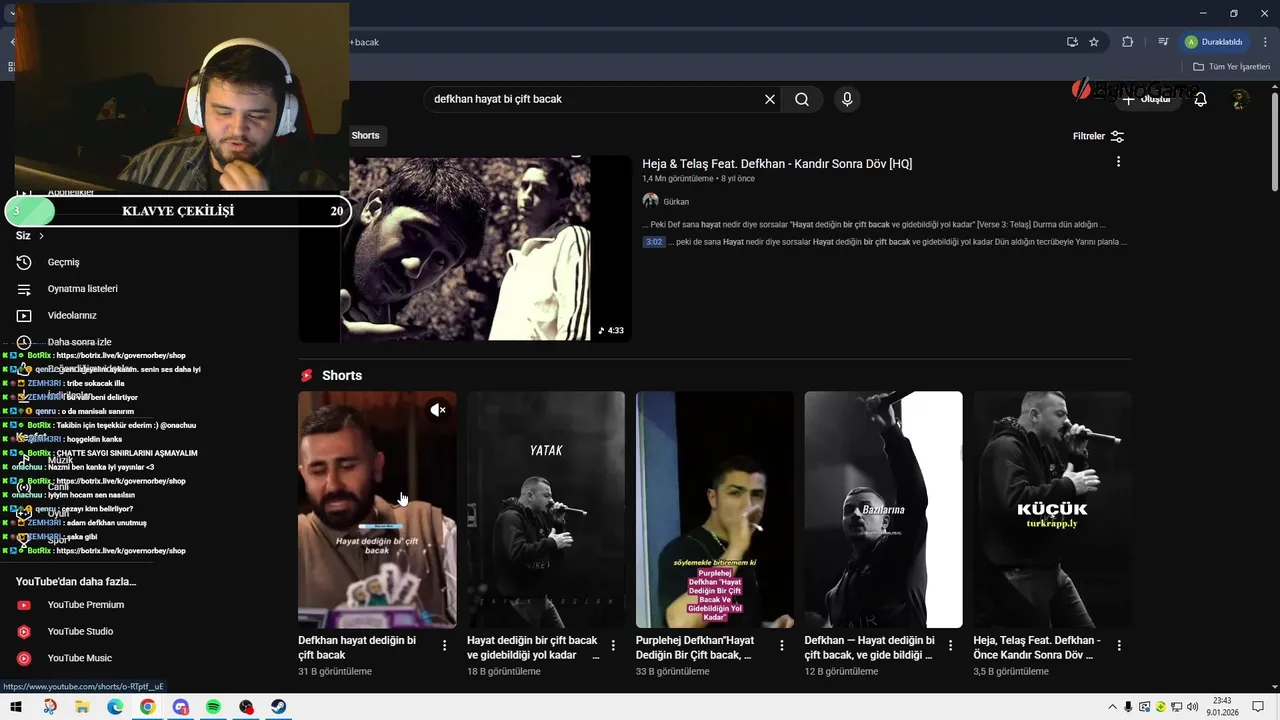The image size is (1280, 720).
Task: Open YouTube Studio link
Action: click(x=80, y=632)
